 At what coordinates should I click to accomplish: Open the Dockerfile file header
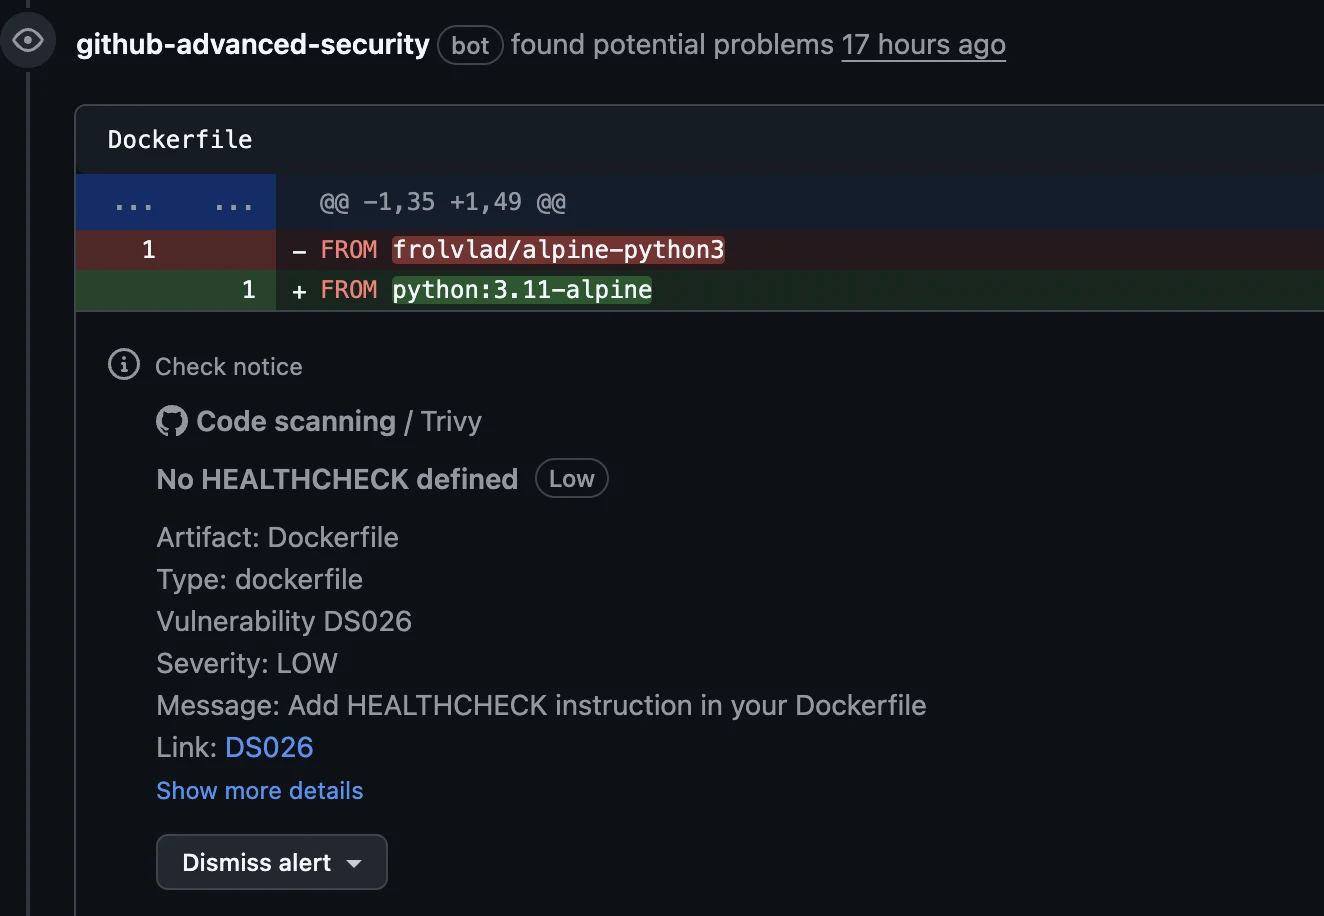coord(180,140)
